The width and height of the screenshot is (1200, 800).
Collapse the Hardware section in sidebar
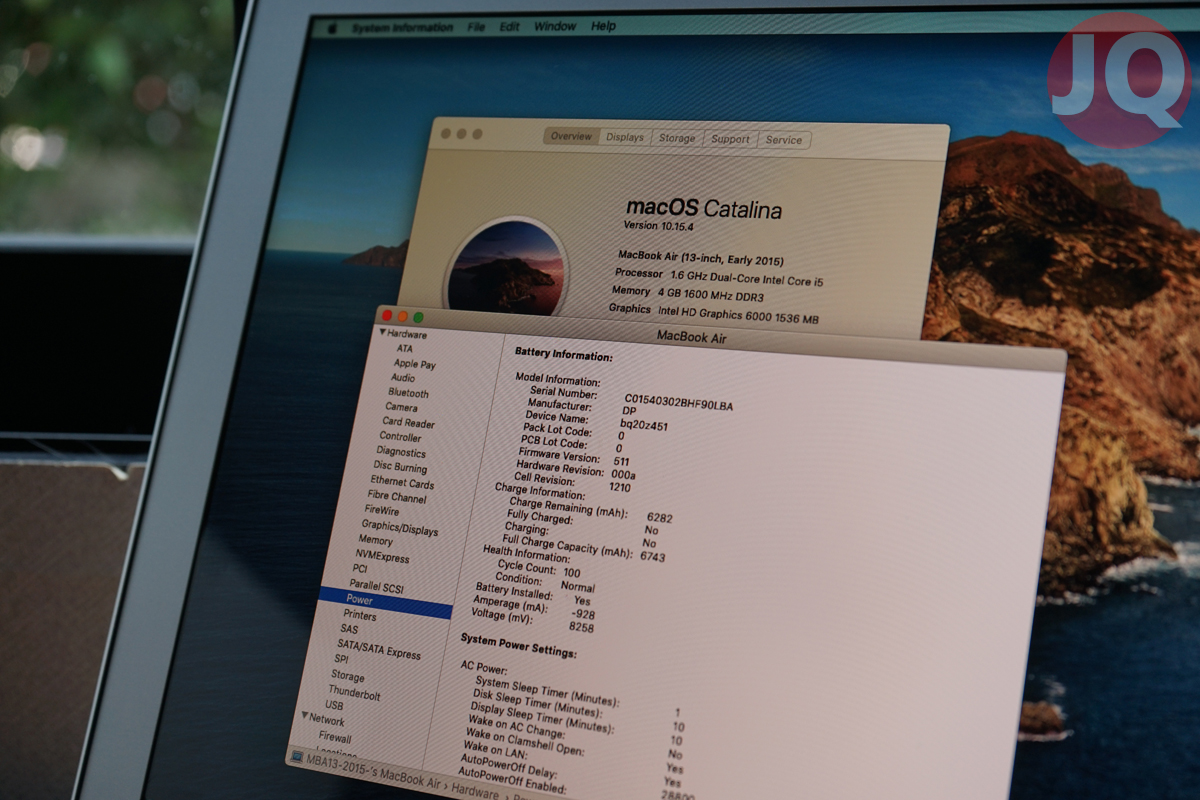(x=382, y=333)
